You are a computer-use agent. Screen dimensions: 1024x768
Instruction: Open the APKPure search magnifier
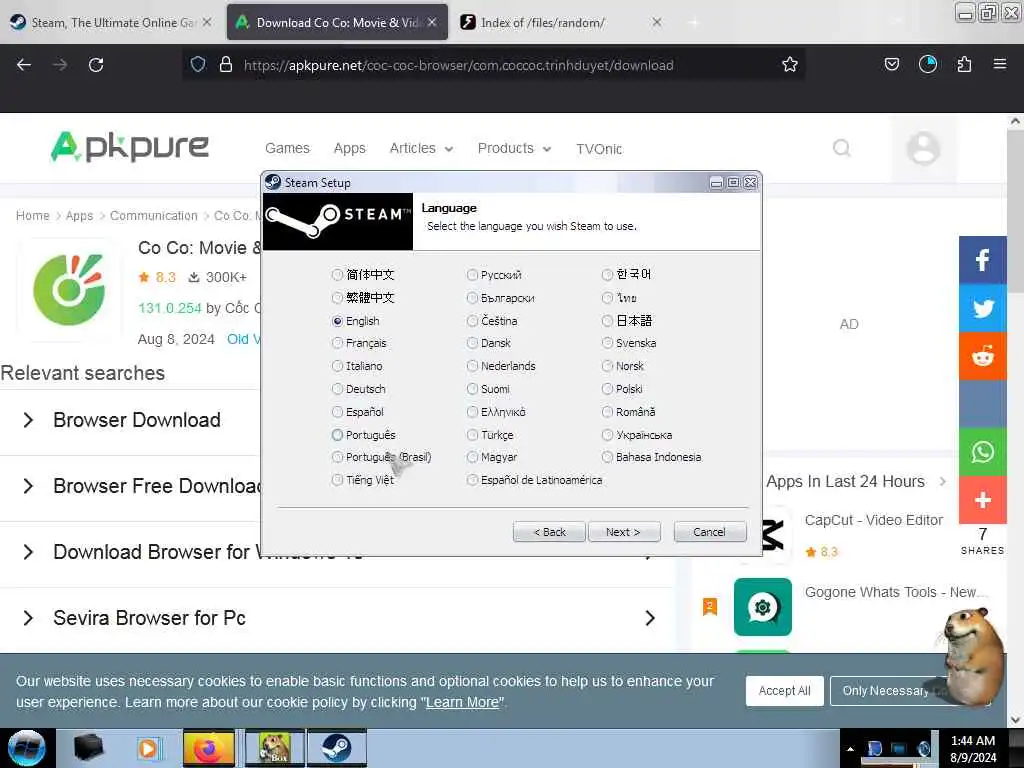842,148
